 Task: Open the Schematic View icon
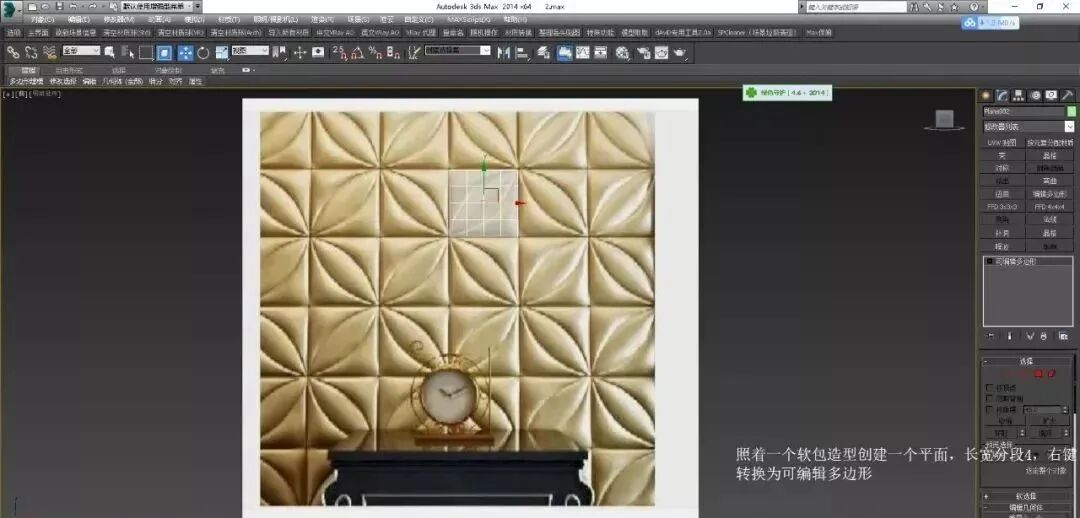(601, 52)
